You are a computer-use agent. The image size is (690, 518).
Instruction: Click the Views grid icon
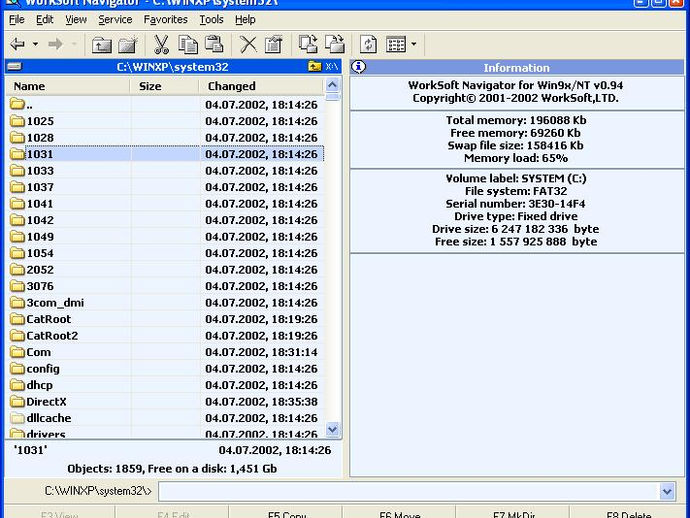pos(396,44)
